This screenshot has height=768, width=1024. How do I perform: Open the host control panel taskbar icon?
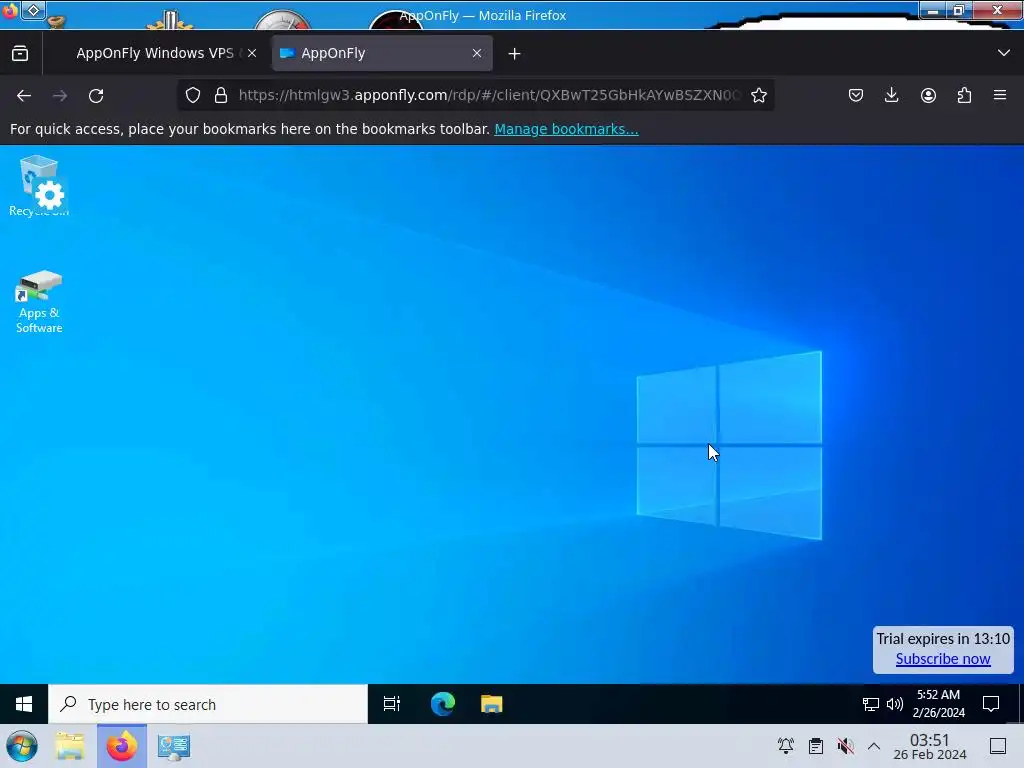[x=174, y=746]
